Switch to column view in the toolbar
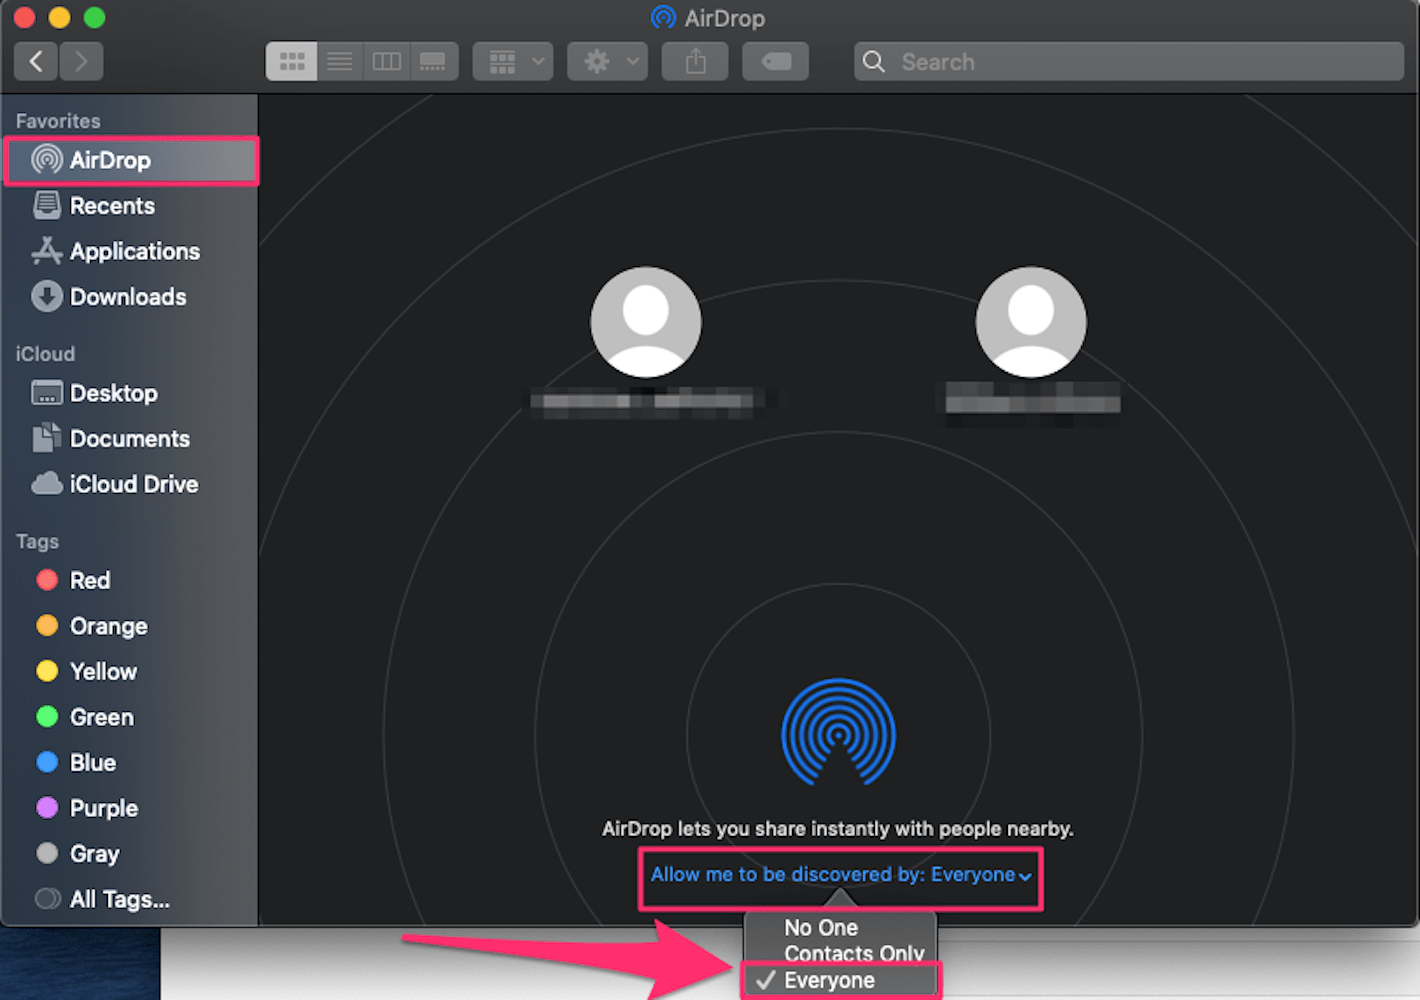The height and width of the screenshot is (1000, 1420). [x=387, y=61]
